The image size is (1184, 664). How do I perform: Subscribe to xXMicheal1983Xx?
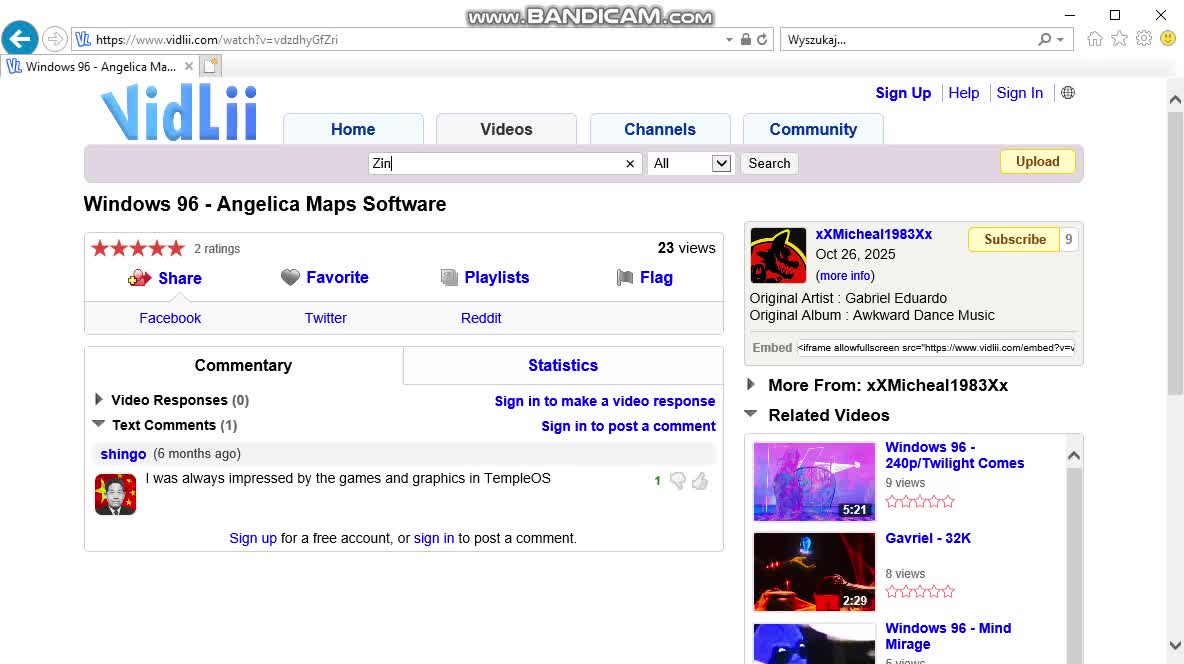(1014, 239)
